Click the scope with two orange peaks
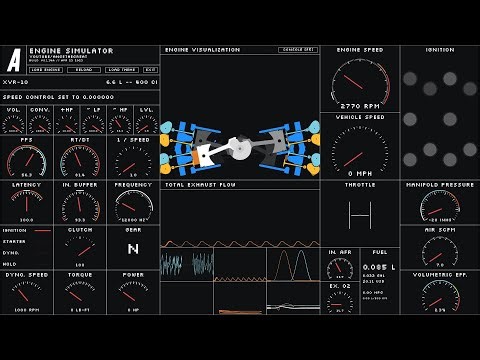The width and height of the screenshot is (480, 360). coord(293,264)
